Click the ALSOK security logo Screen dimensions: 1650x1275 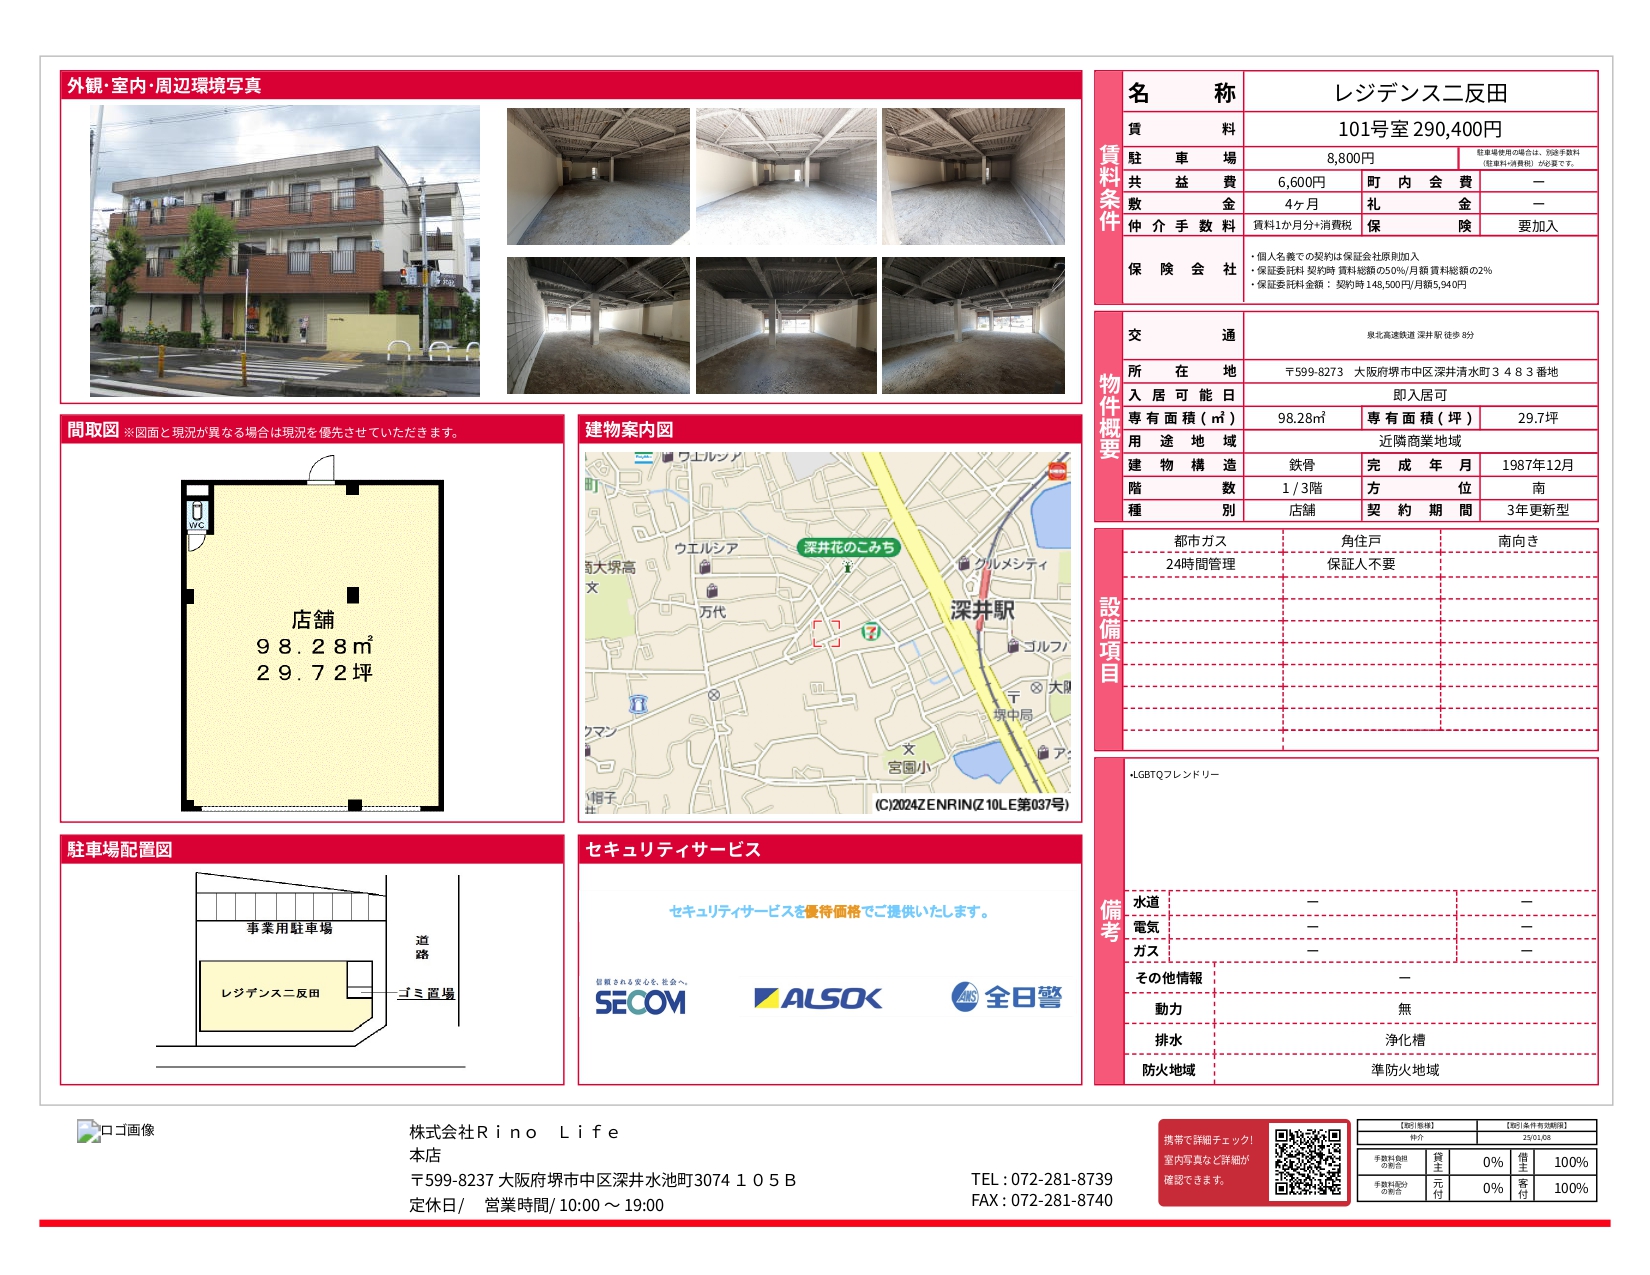tap(818, 998)
